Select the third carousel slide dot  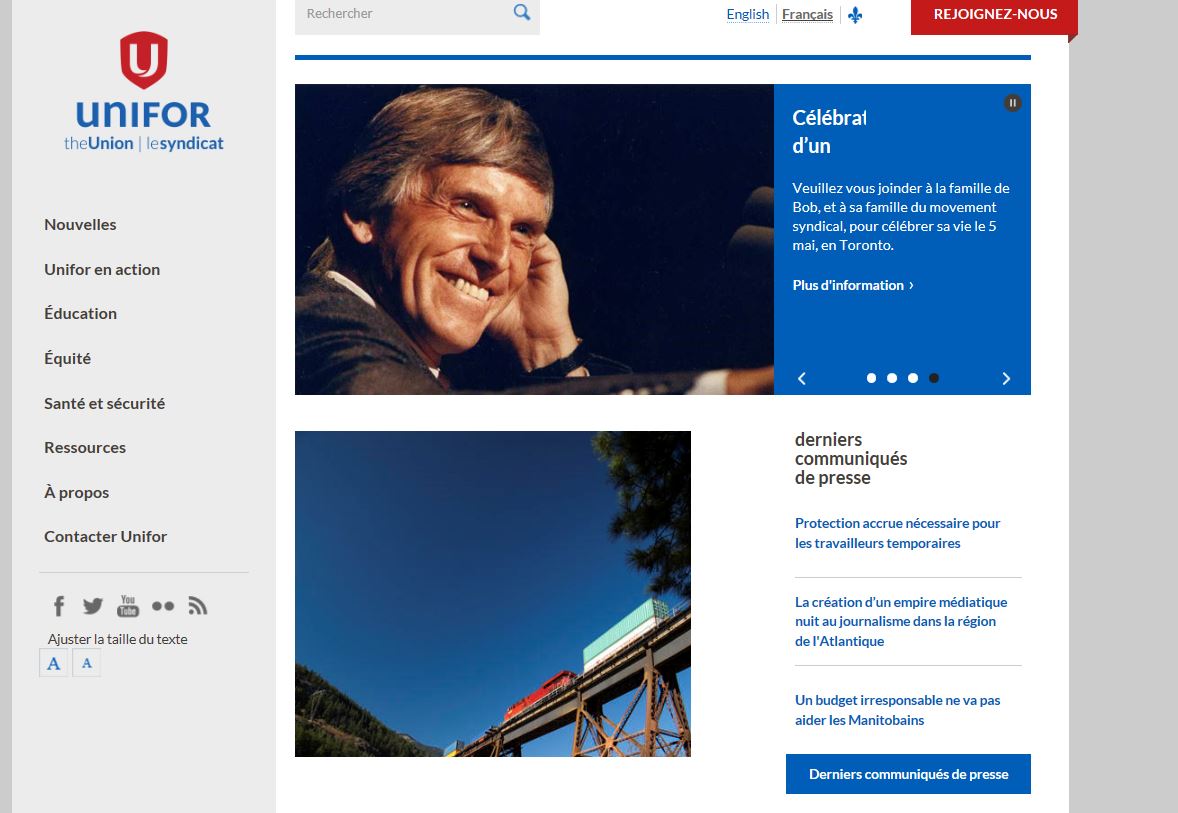(913, 378)
